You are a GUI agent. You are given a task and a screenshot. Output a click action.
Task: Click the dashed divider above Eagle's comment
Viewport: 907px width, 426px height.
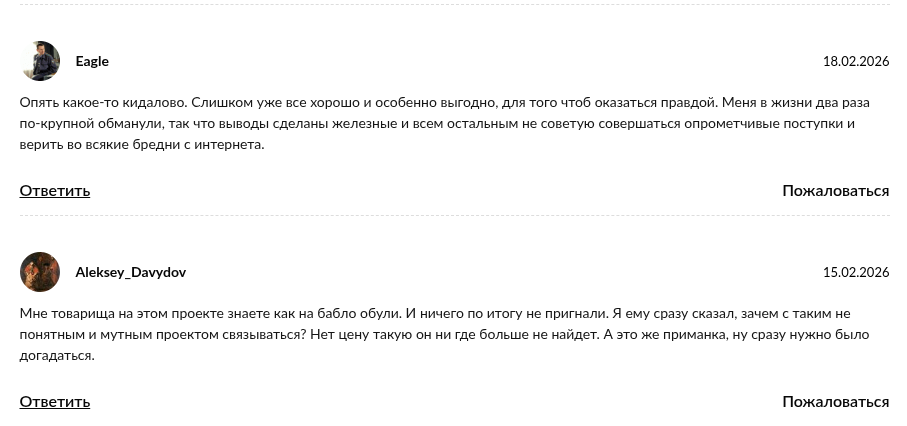tap(454, 5)
